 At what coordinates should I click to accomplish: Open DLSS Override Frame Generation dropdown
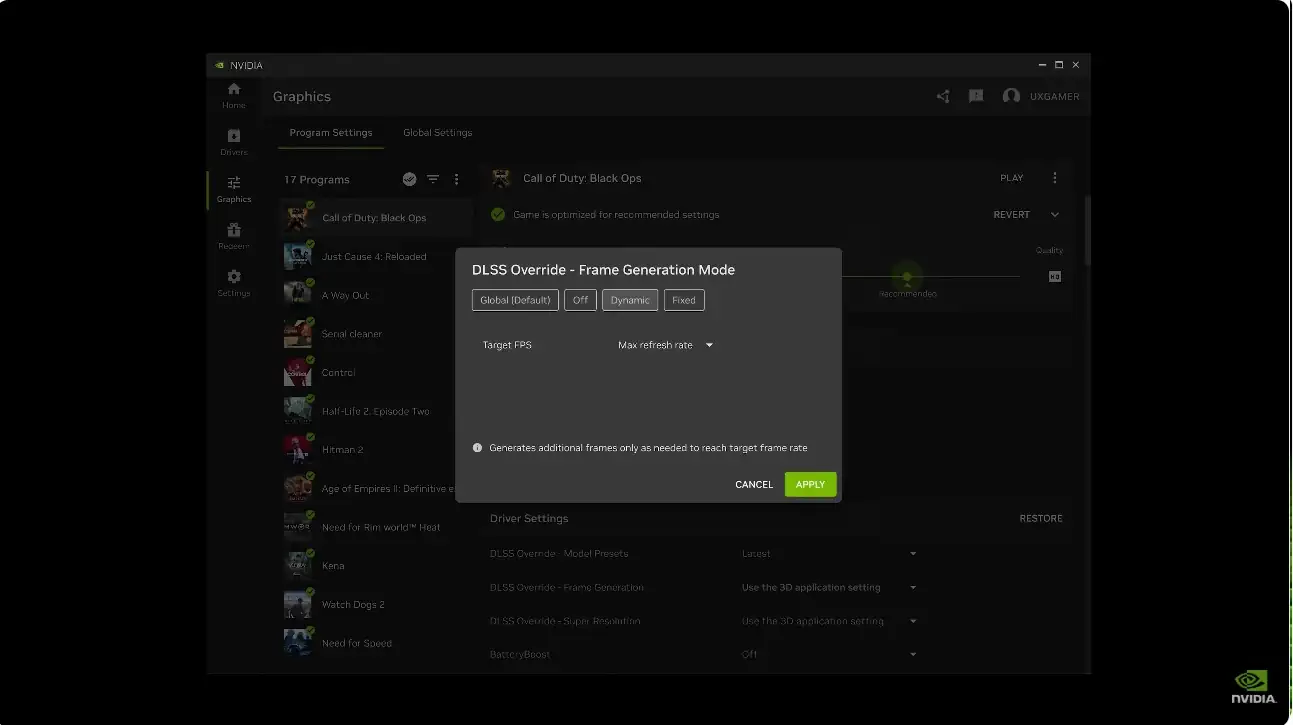(x=829, y=588)
